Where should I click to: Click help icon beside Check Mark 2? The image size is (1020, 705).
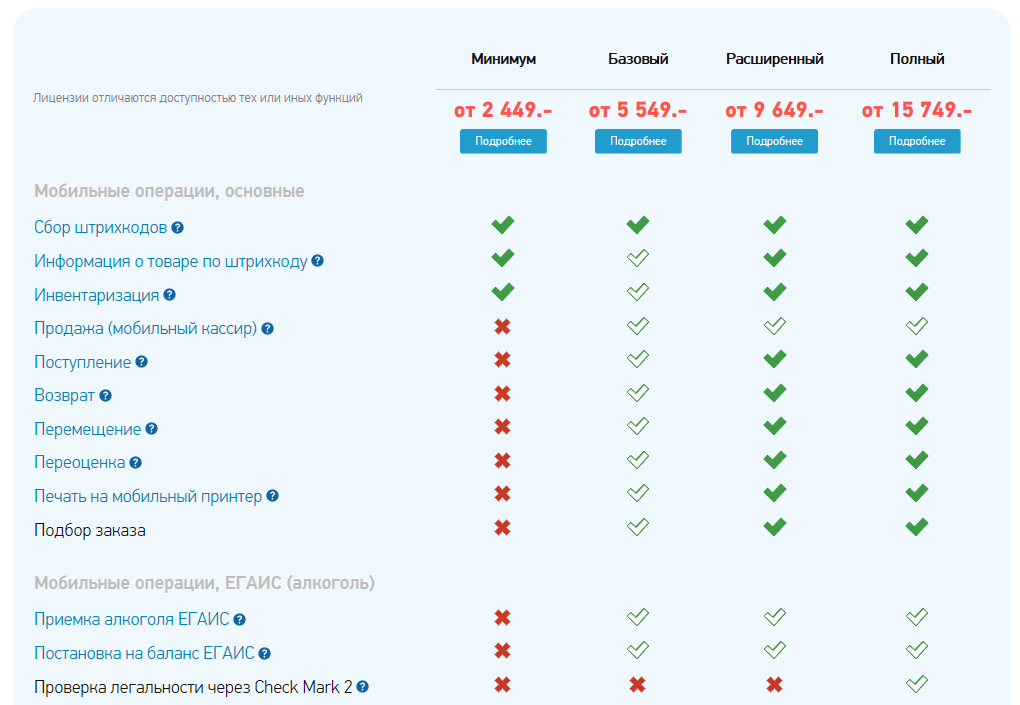(x=362, y=686)
